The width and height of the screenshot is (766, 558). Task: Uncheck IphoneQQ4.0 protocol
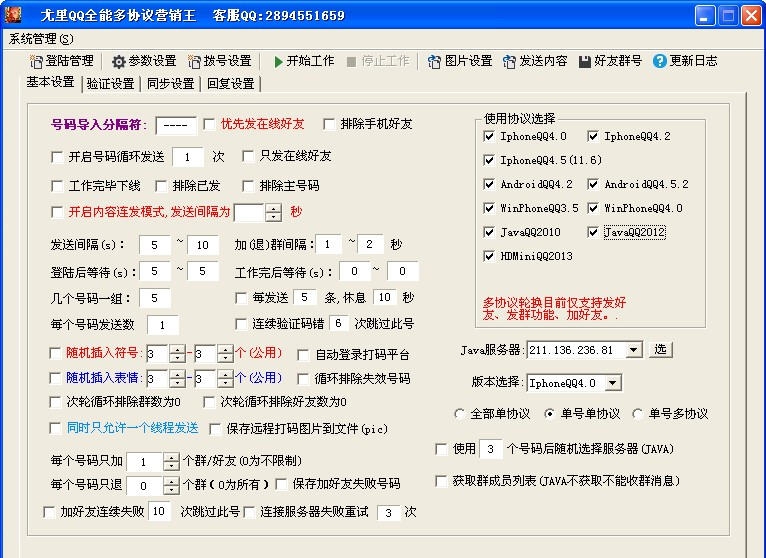pyautogui.click(x=489, y=136)
